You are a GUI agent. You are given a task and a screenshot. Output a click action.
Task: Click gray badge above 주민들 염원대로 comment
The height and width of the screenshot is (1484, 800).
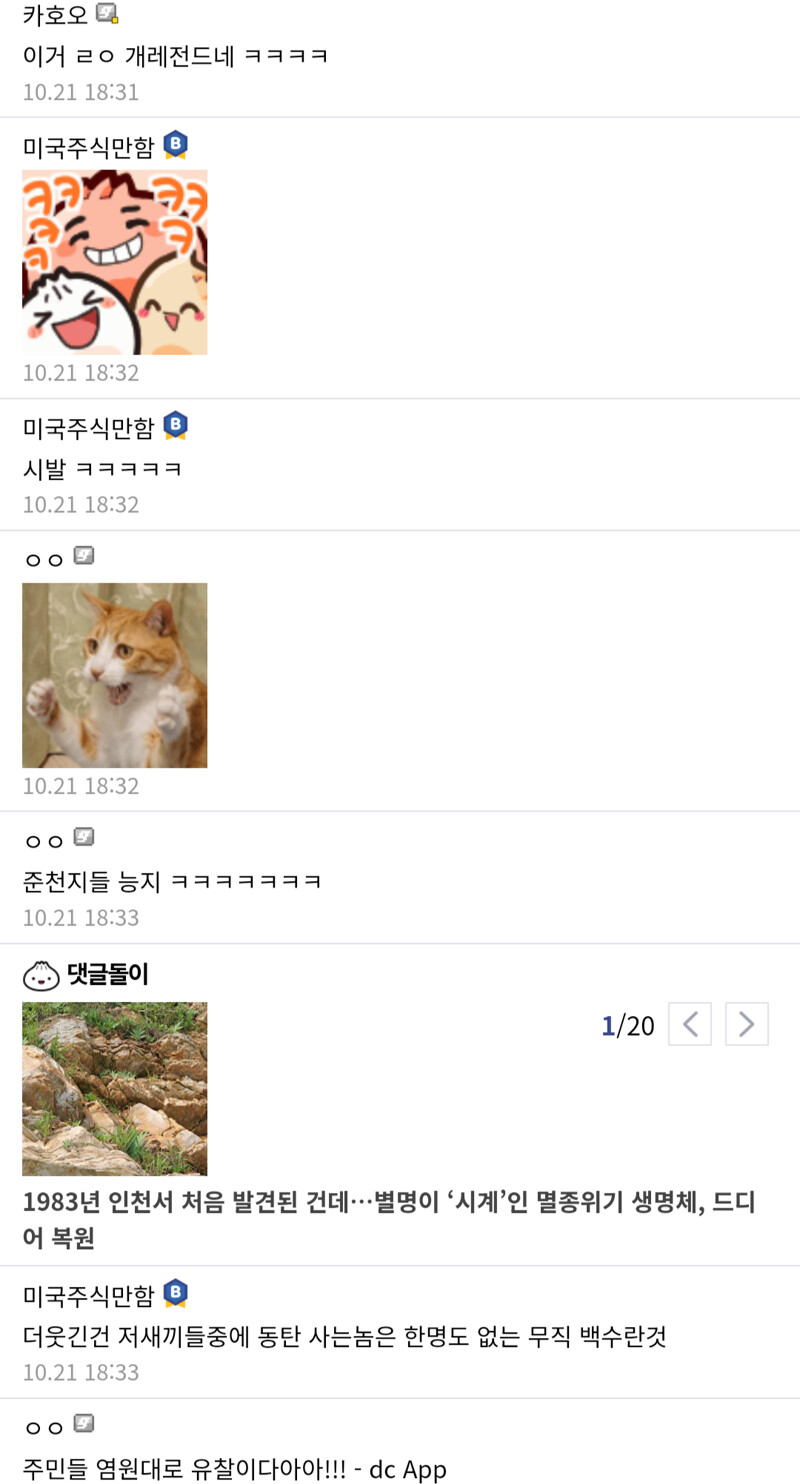click(84, 1424)
